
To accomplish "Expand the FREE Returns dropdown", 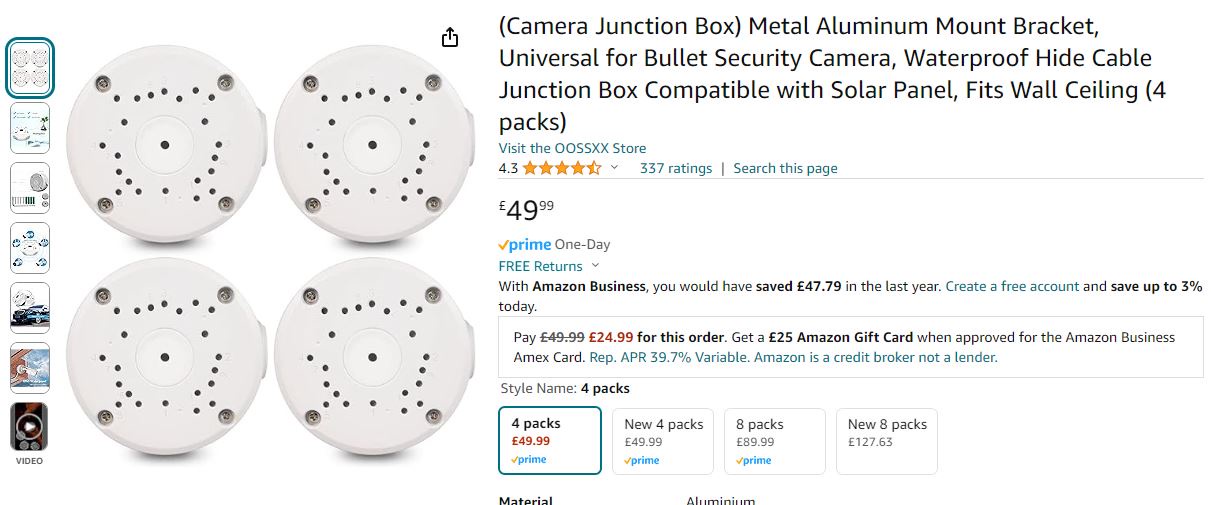I will pos(596,266).
